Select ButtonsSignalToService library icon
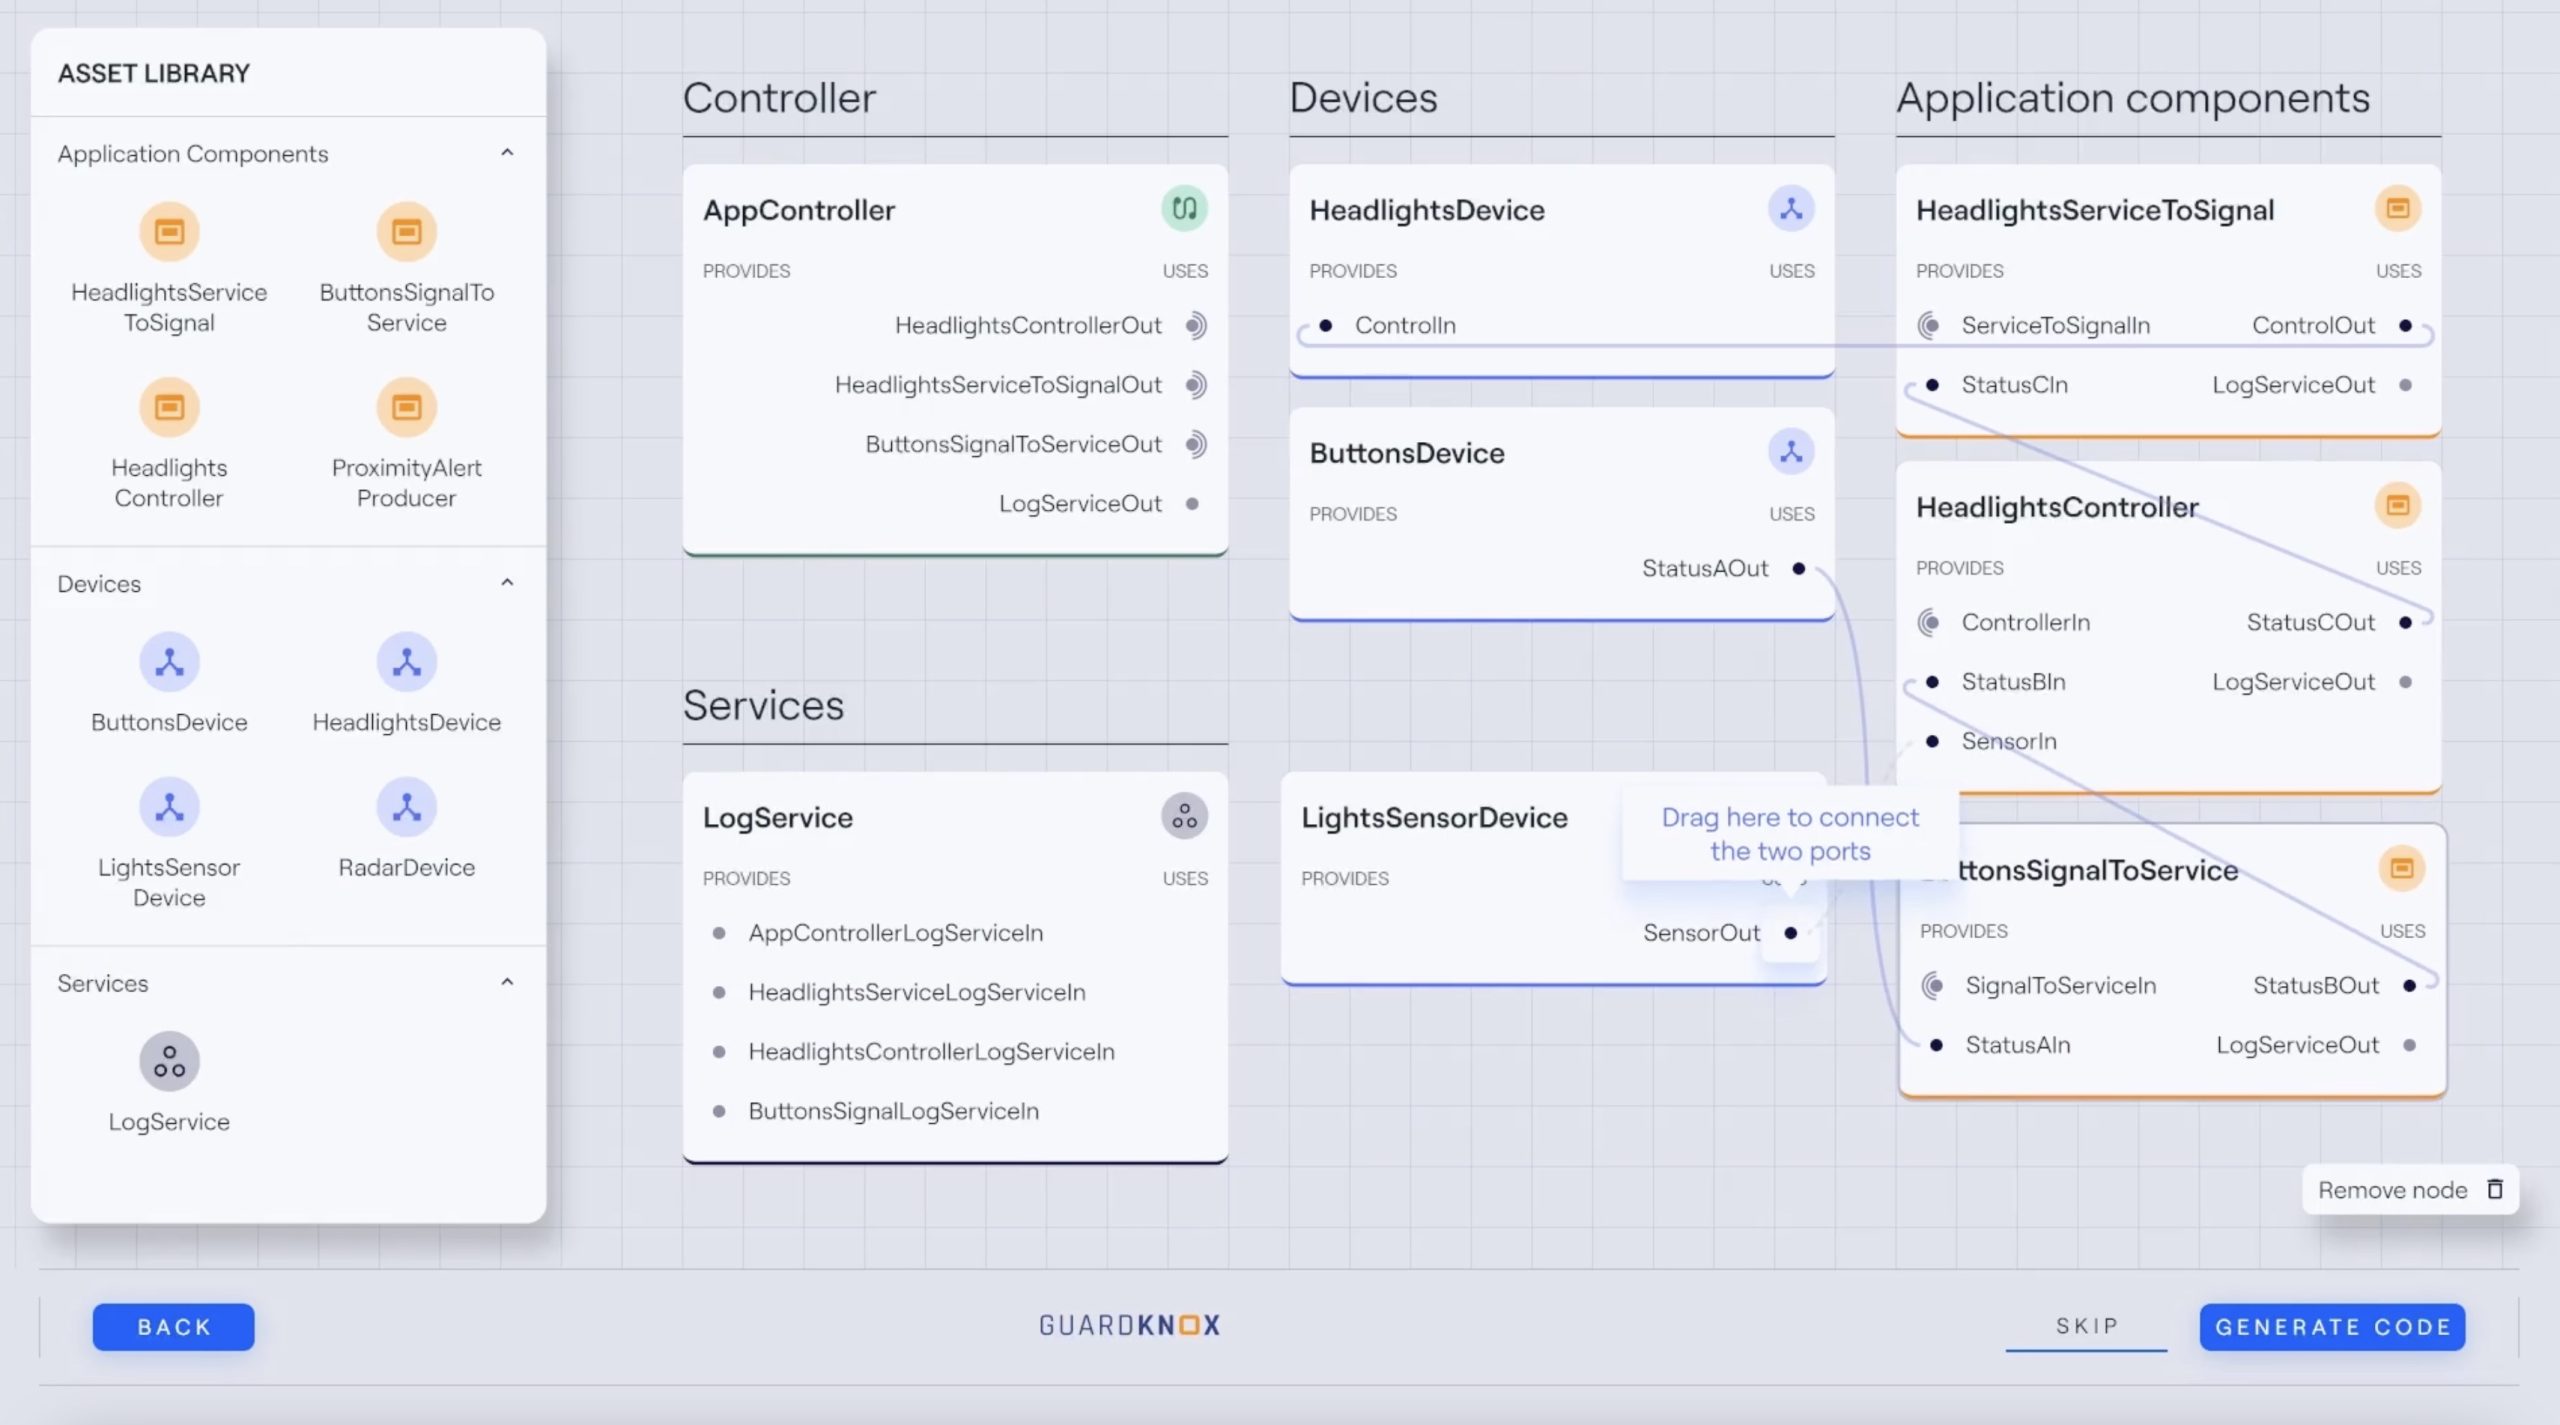The width and height of the screenshot is (2560, 1425). [406, 232]
